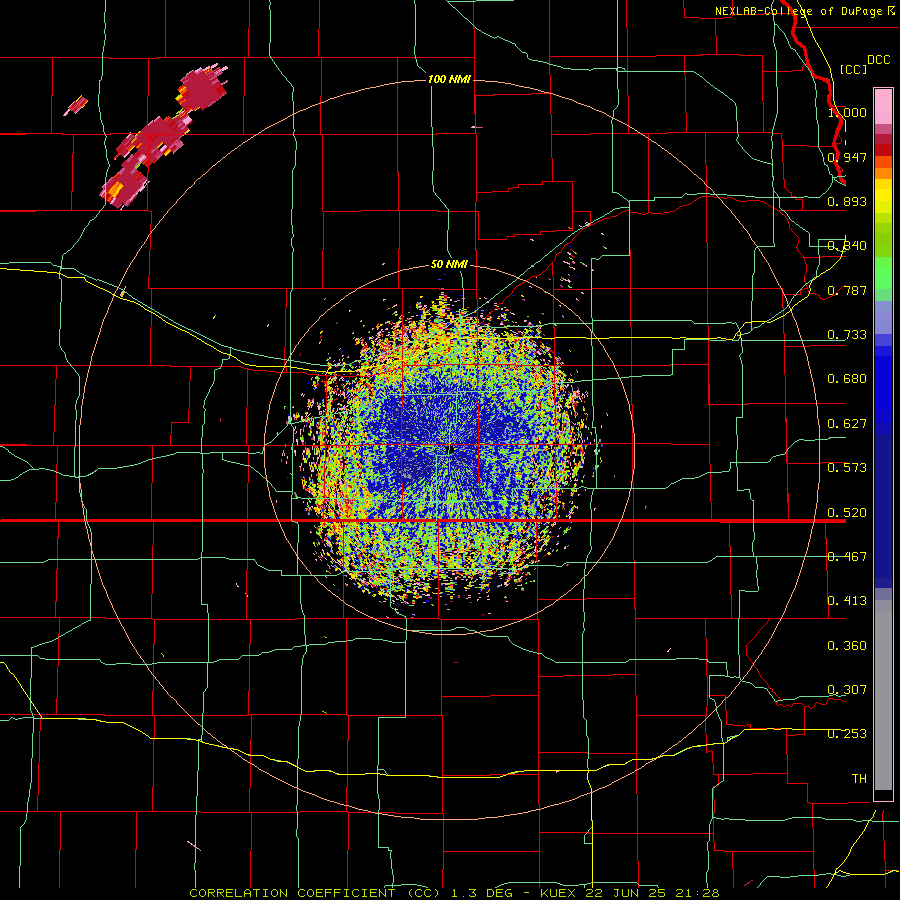Screen dimensions: 900x900
Task: Pick the bright green color bar segment near 0.787
Action: point(883,273)
